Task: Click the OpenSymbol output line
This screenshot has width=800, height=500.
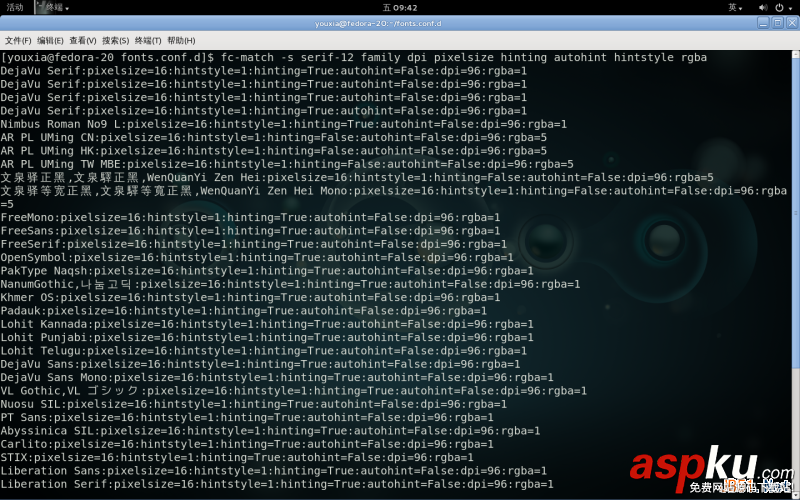Action: tap(257, 257)
